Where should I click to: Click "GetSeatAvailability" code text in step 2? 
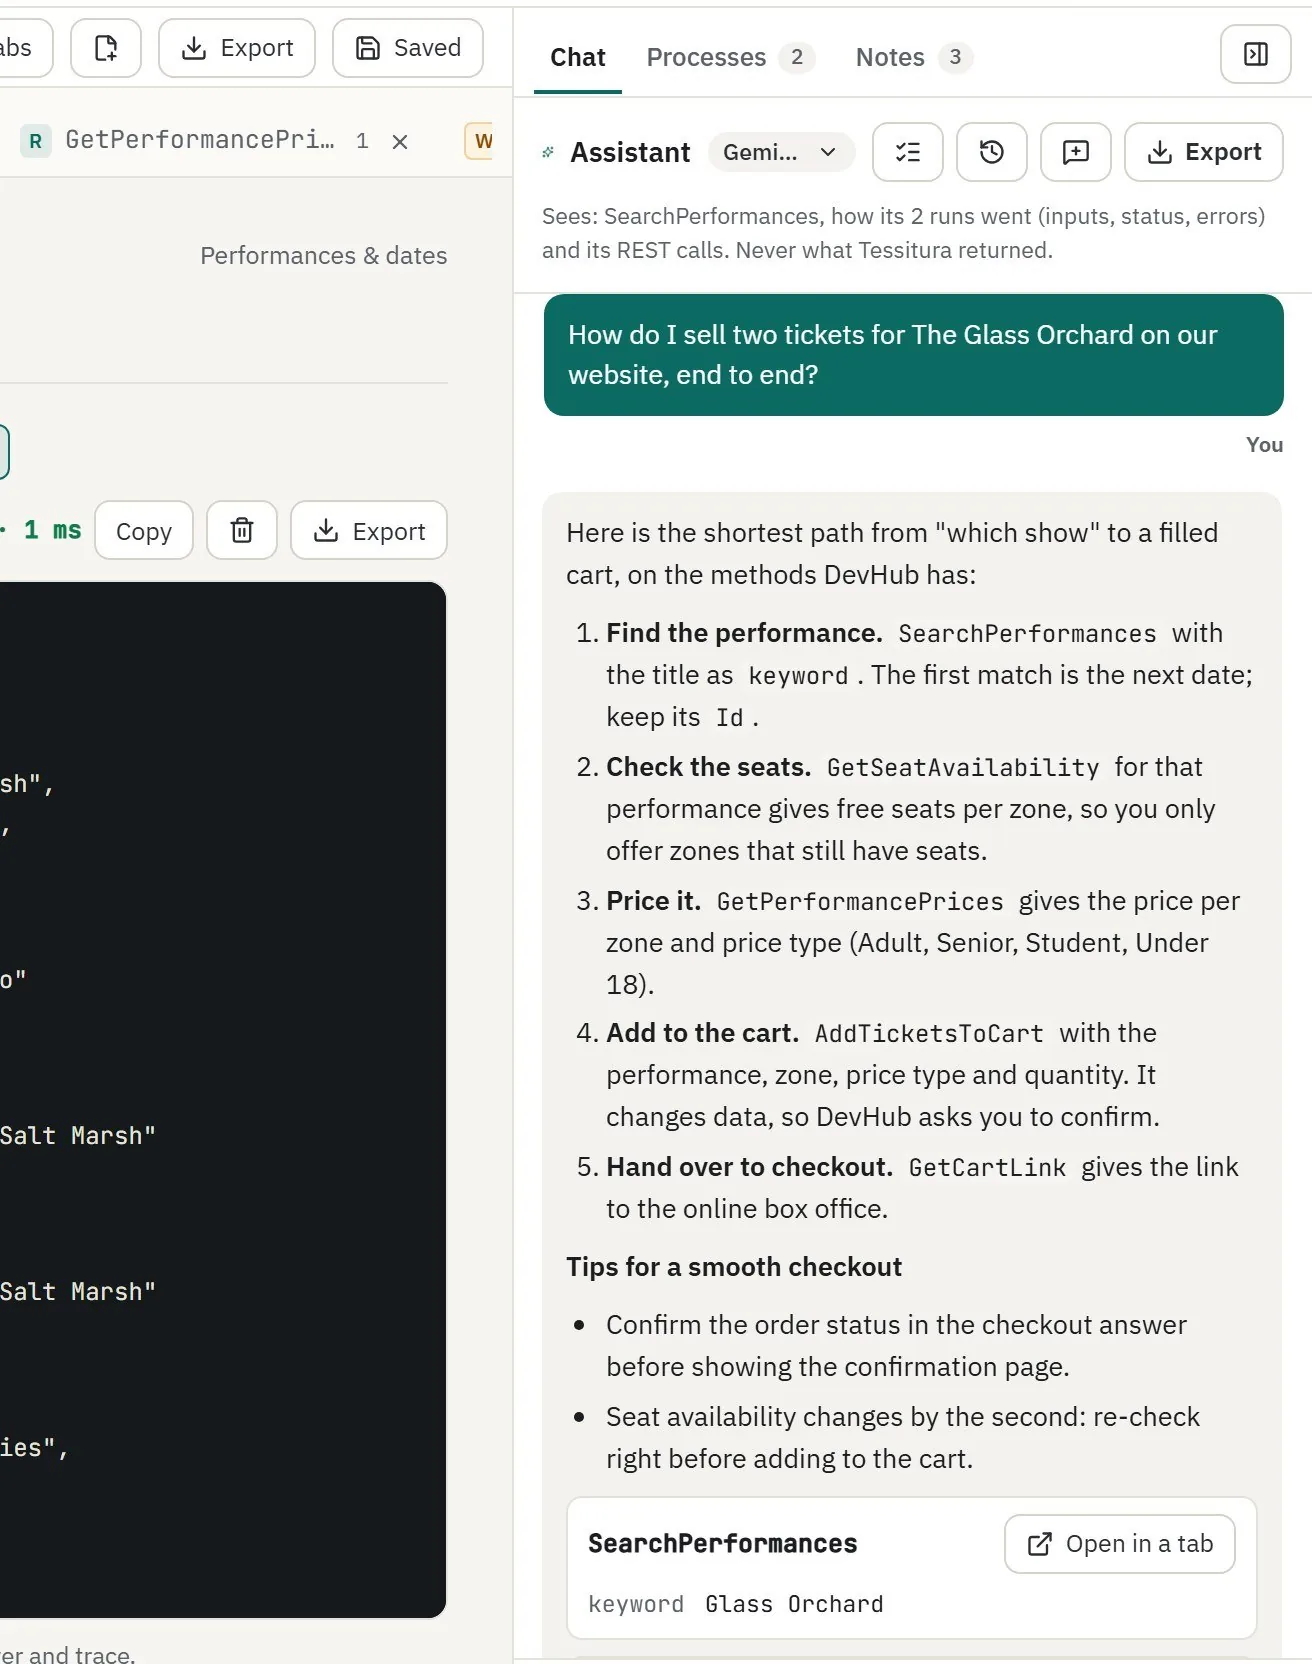pyautogui.click(x=962, y=767)
